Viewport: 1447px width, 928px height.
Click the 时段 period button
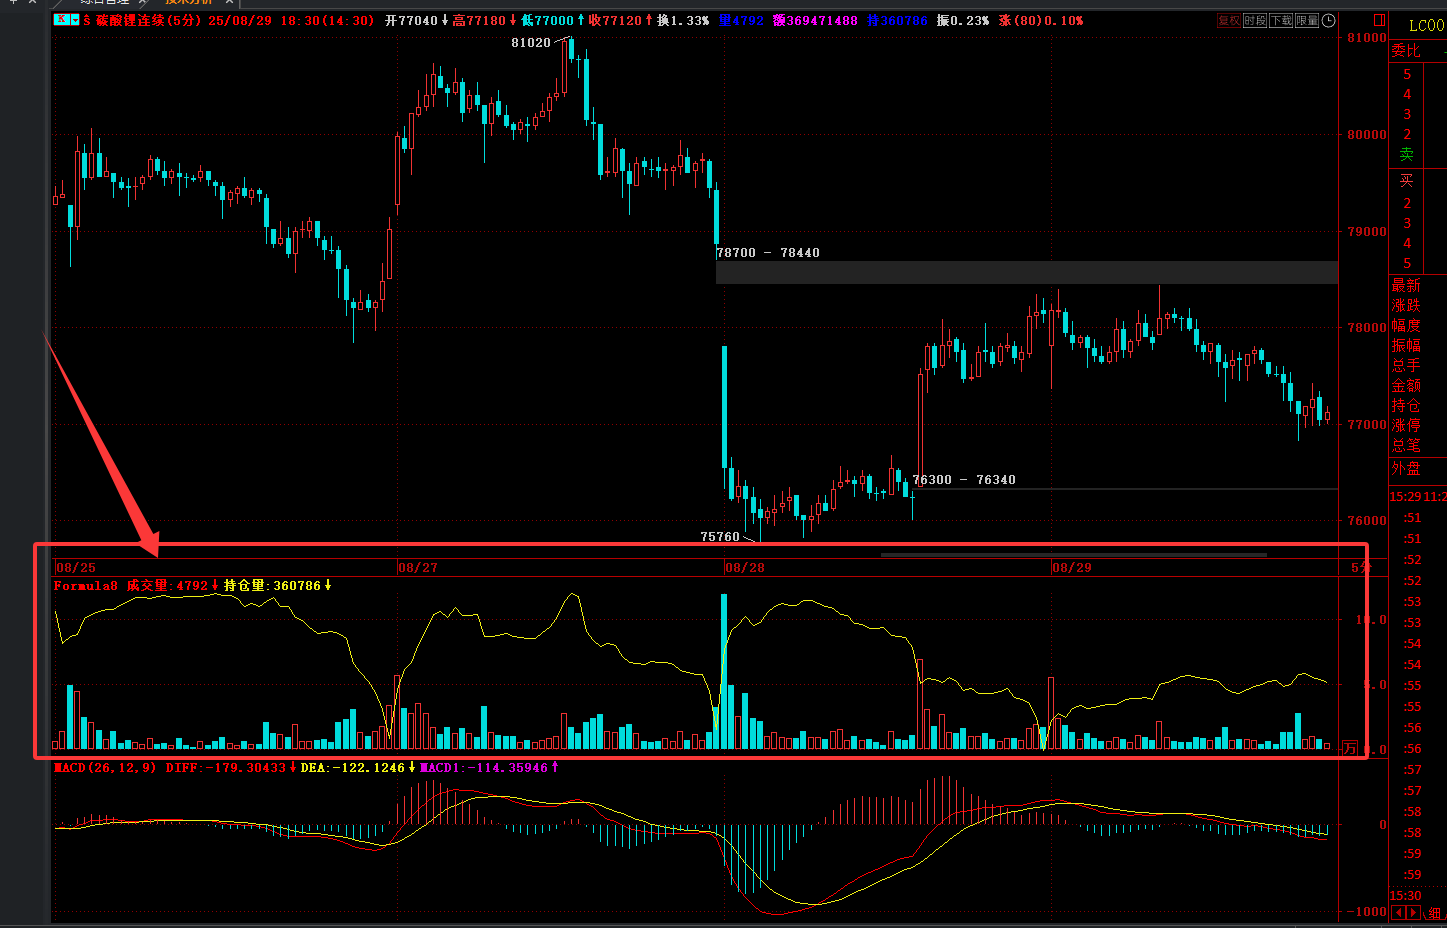coord(1255,20)
